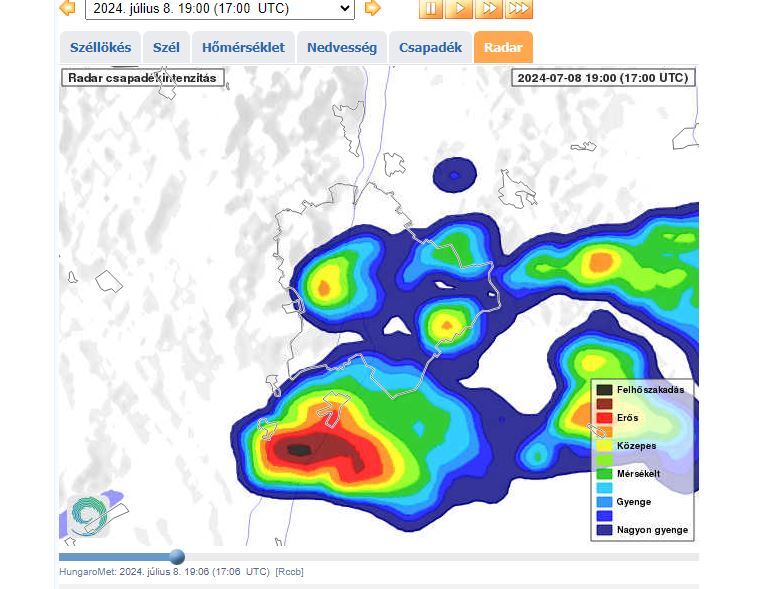Image resolution: width=775 pixels, height=589 pixels.
Task: Click the black Felhőszakadás legend swatch
Action: (x=605, y=390)
